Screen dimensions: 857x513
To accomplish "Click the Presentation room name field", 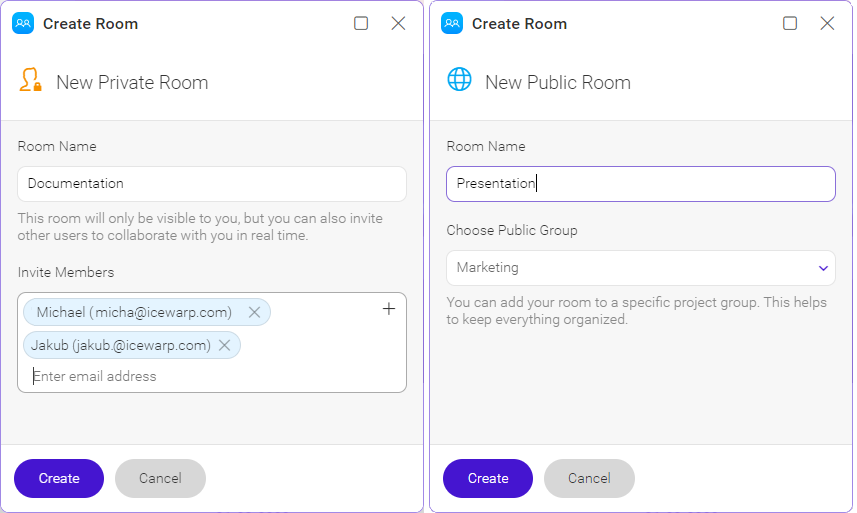I will pyautogui.click(x=641, y=184).
